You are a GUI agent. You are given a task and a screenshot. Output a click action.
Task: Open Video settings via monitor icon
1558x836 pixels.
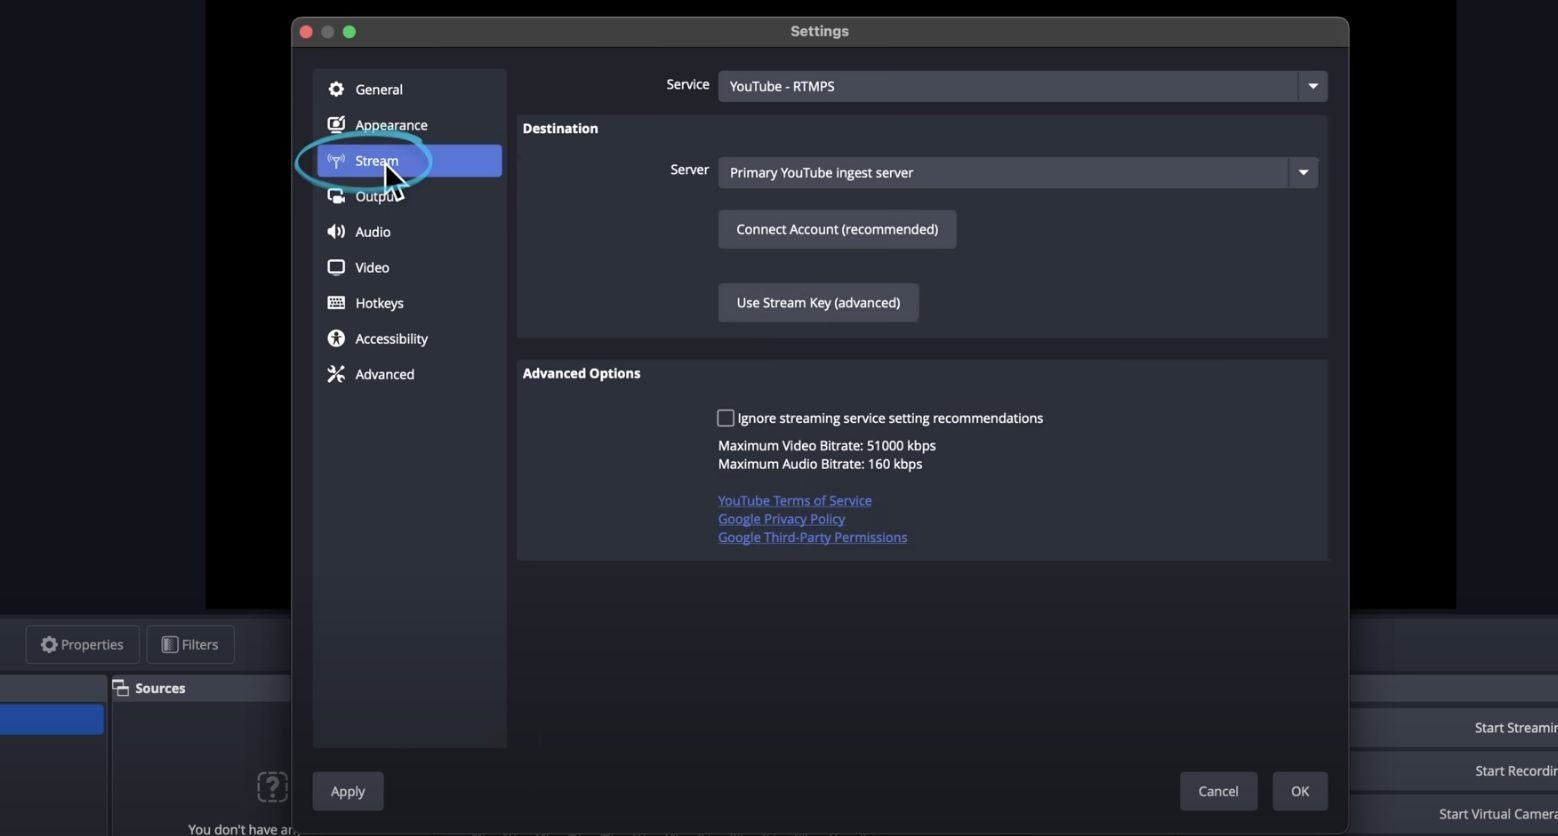[336, 267]
